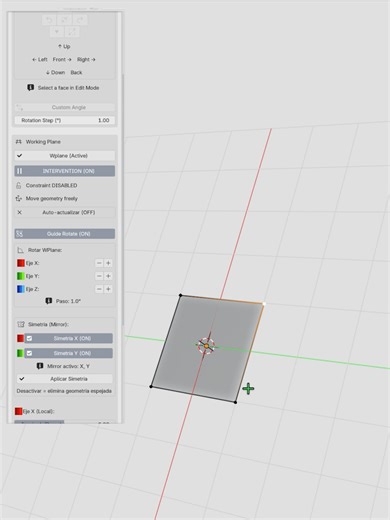Click the info icon beside Paso: 1.0°
The image size is (390, 520).
coord(49,301)
